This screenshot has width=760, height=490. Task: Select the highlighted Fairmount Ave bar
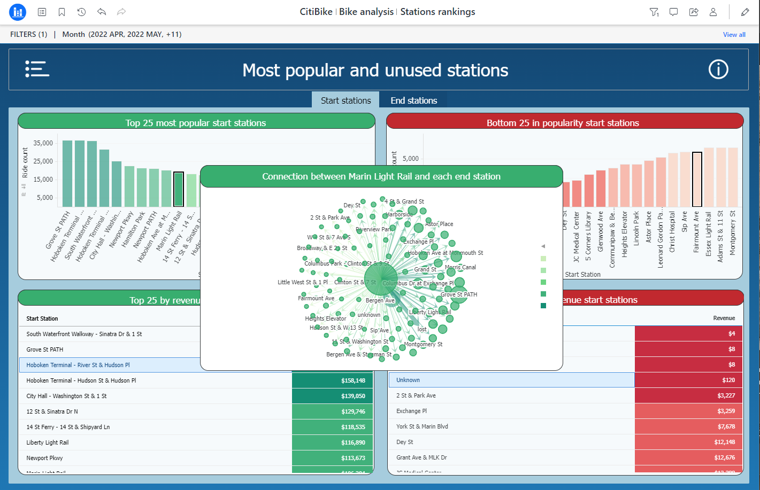point(697,179)
